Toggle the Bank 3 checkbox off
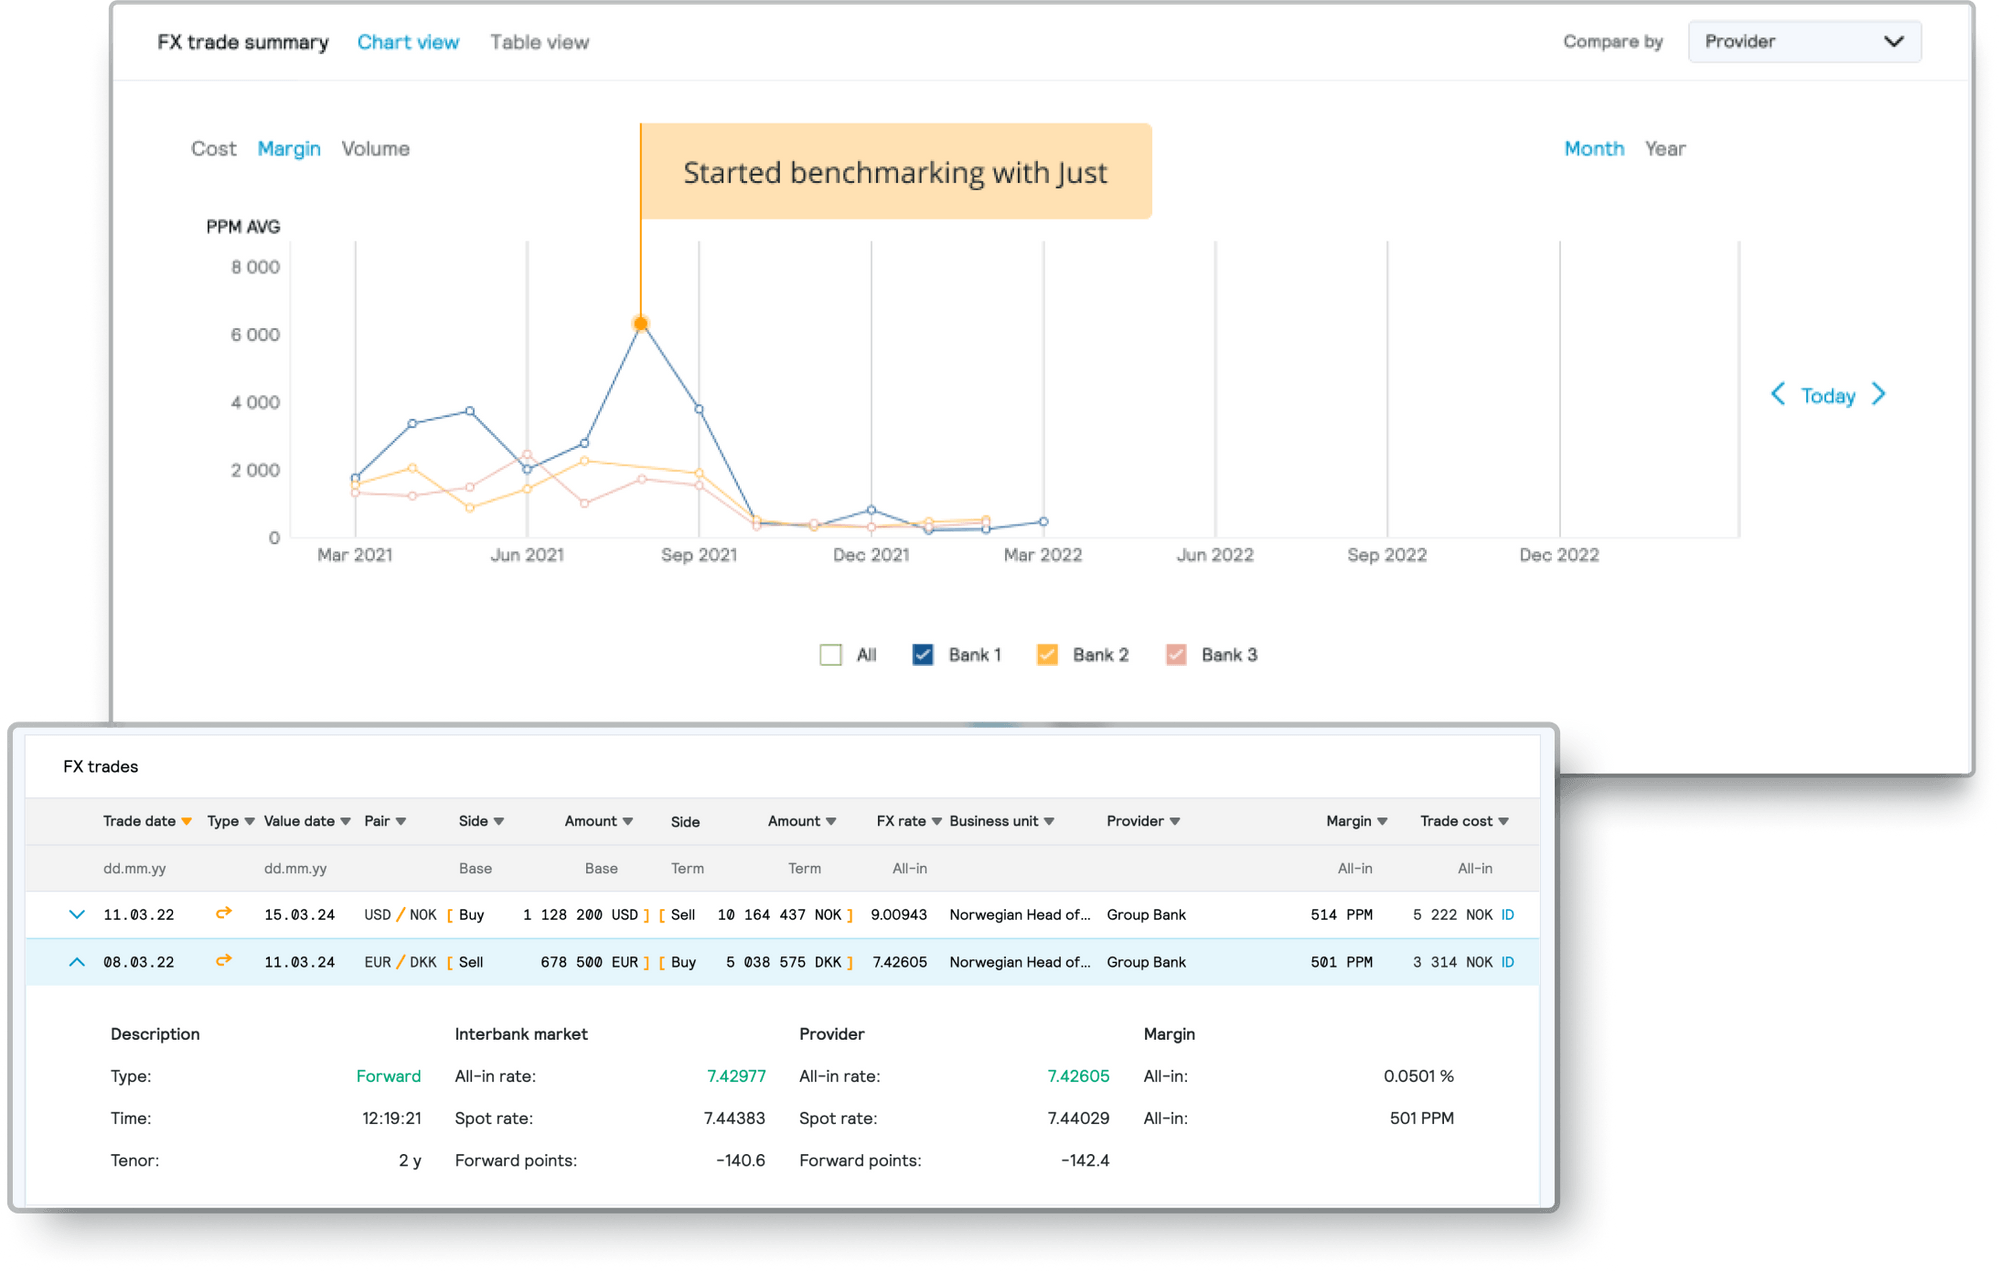Screen dimensions: 2000x1272 [1175, 654]
